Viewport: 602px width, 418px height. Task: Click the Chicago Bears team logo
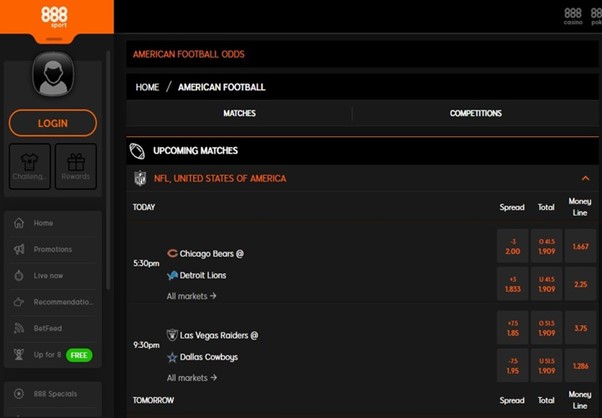point(172,253)
